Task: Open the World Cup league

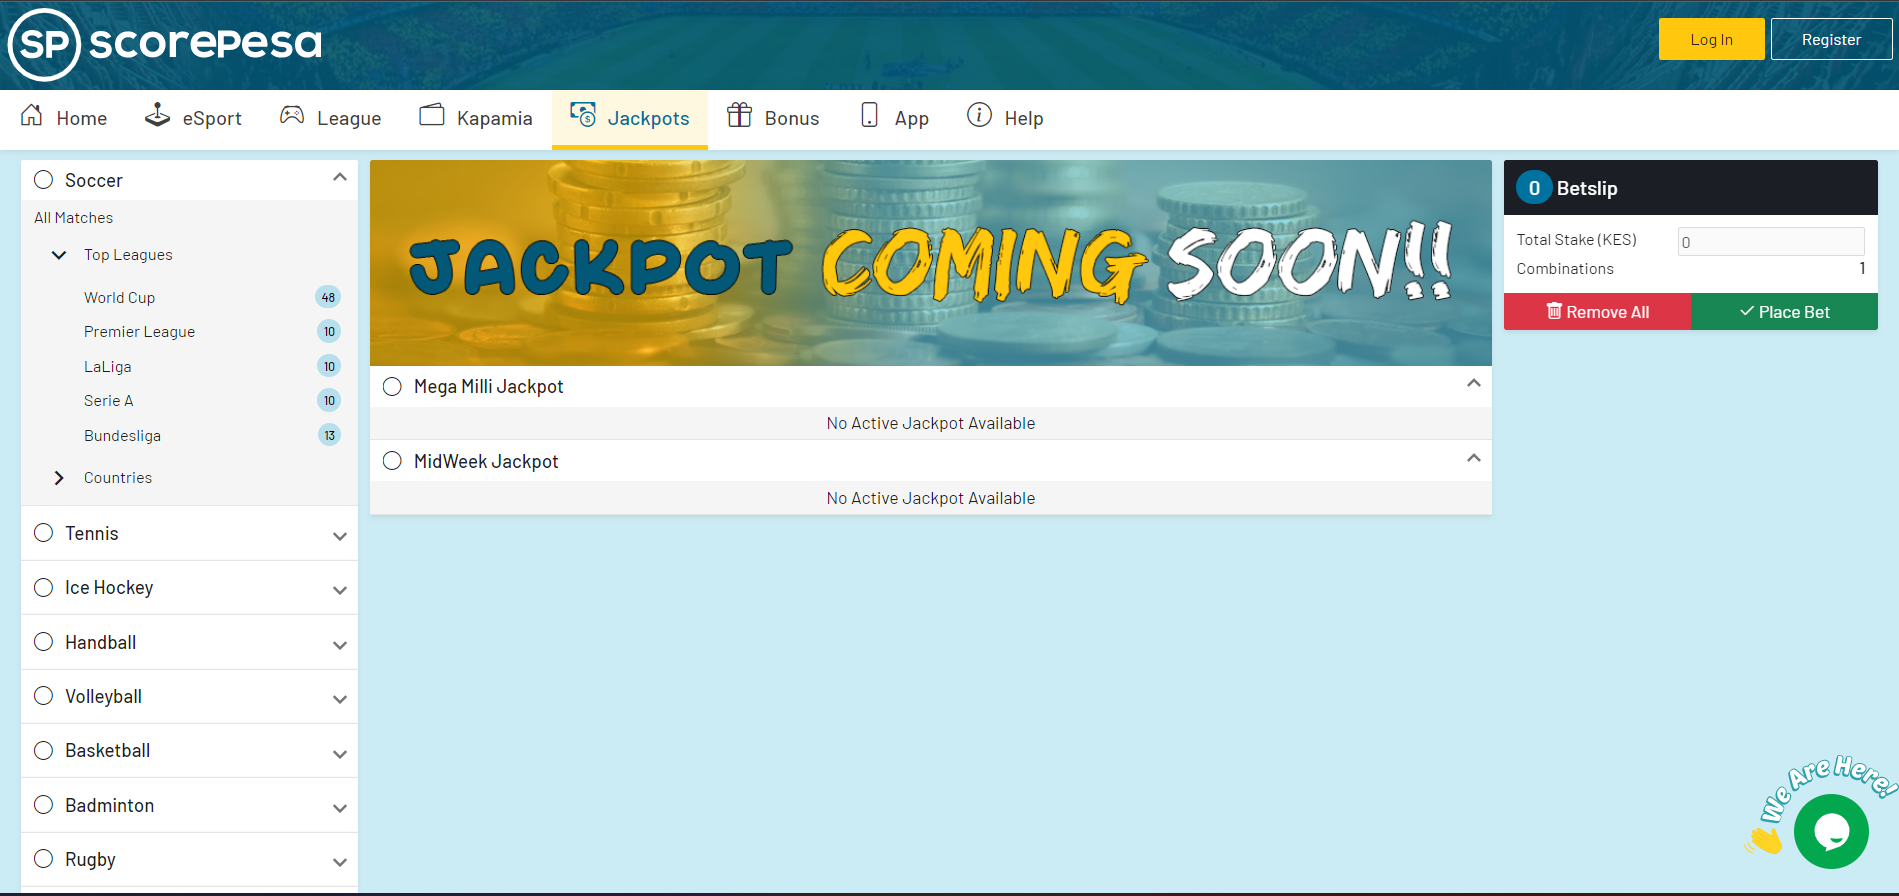Action: 119,297
